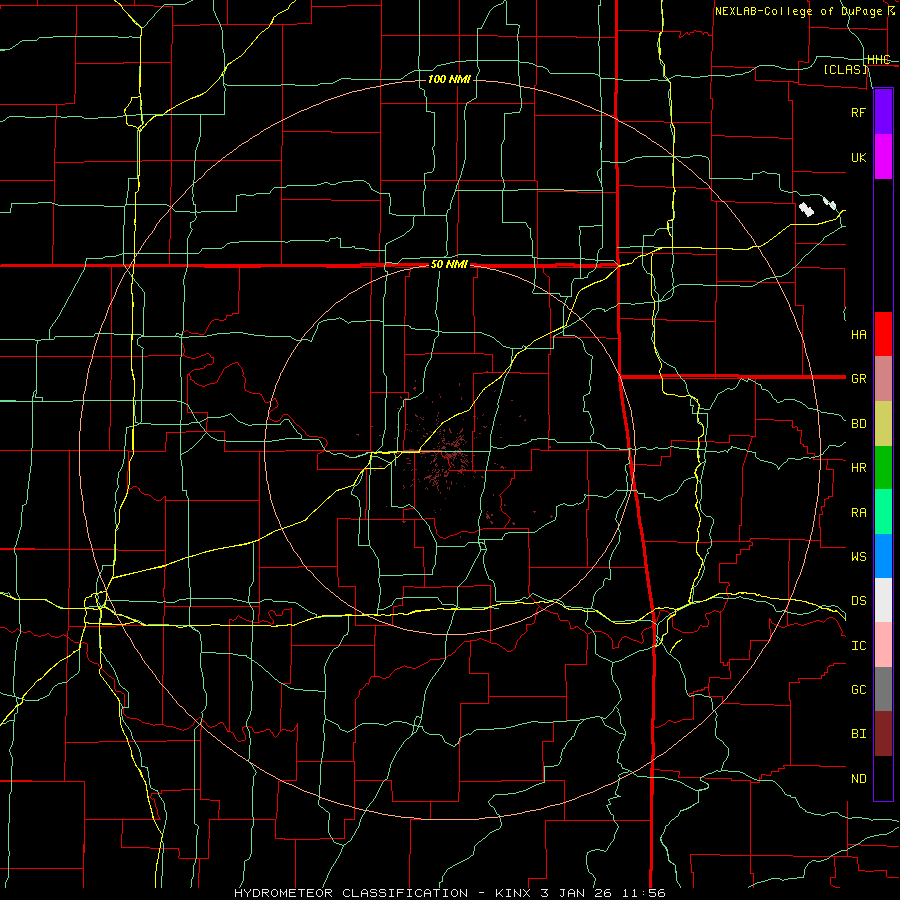This screenshot has width=900, height=900.
Task: Select the BI legend label
Action: [858, 734]
